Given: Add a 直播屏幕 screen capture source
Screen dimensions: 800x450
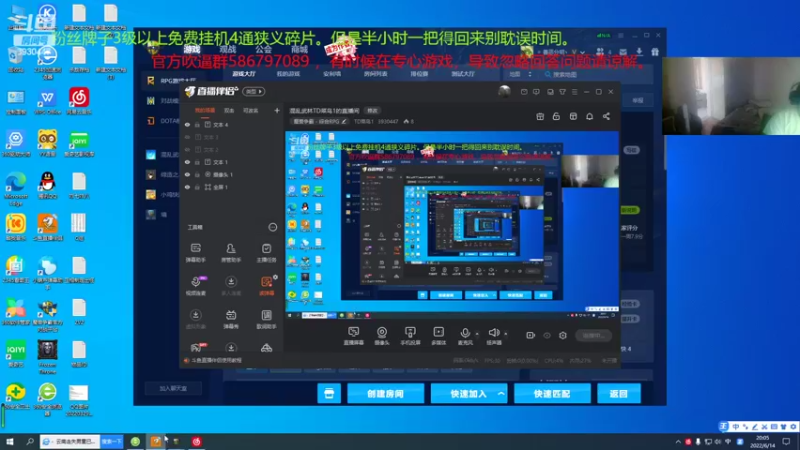Looking at the screenshot, I should tap(354, 336).
